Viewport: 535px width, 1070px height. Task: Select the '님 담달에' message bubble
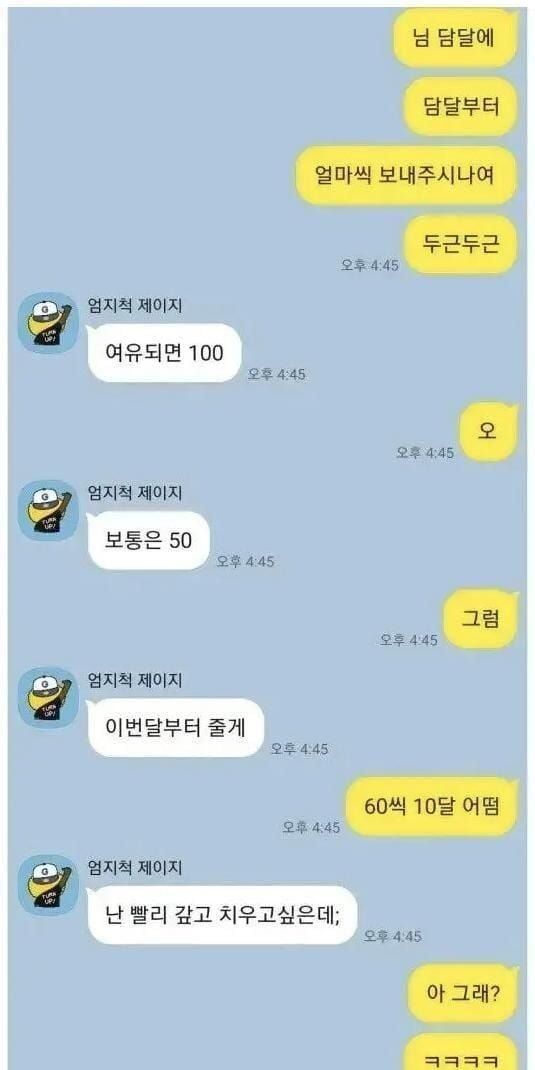[456, 38]
